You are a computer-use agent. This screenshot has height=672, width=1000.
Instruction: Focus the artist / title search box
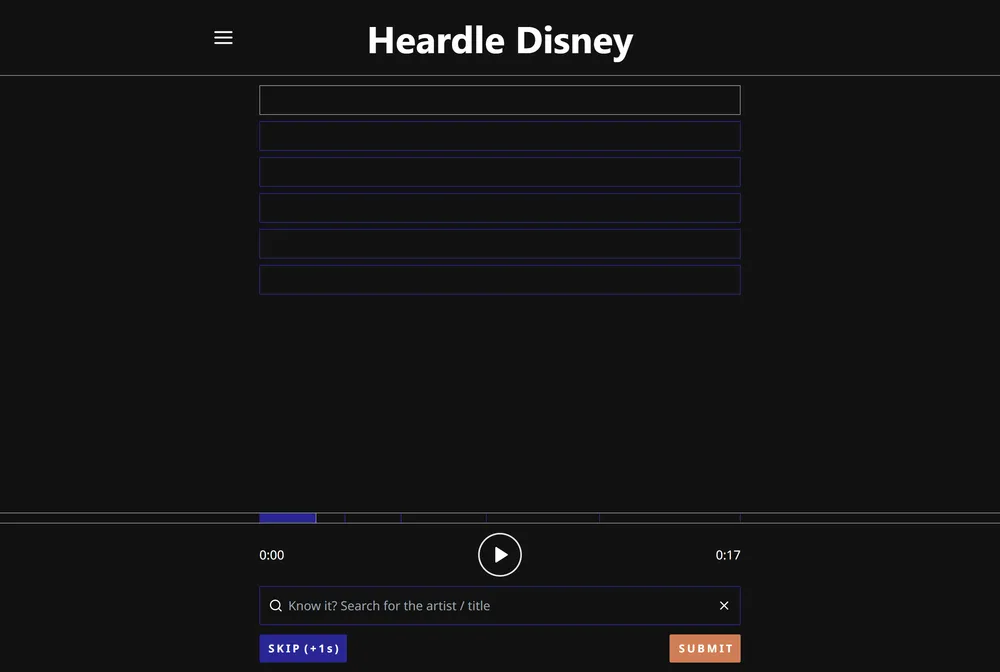coord(500,606)
